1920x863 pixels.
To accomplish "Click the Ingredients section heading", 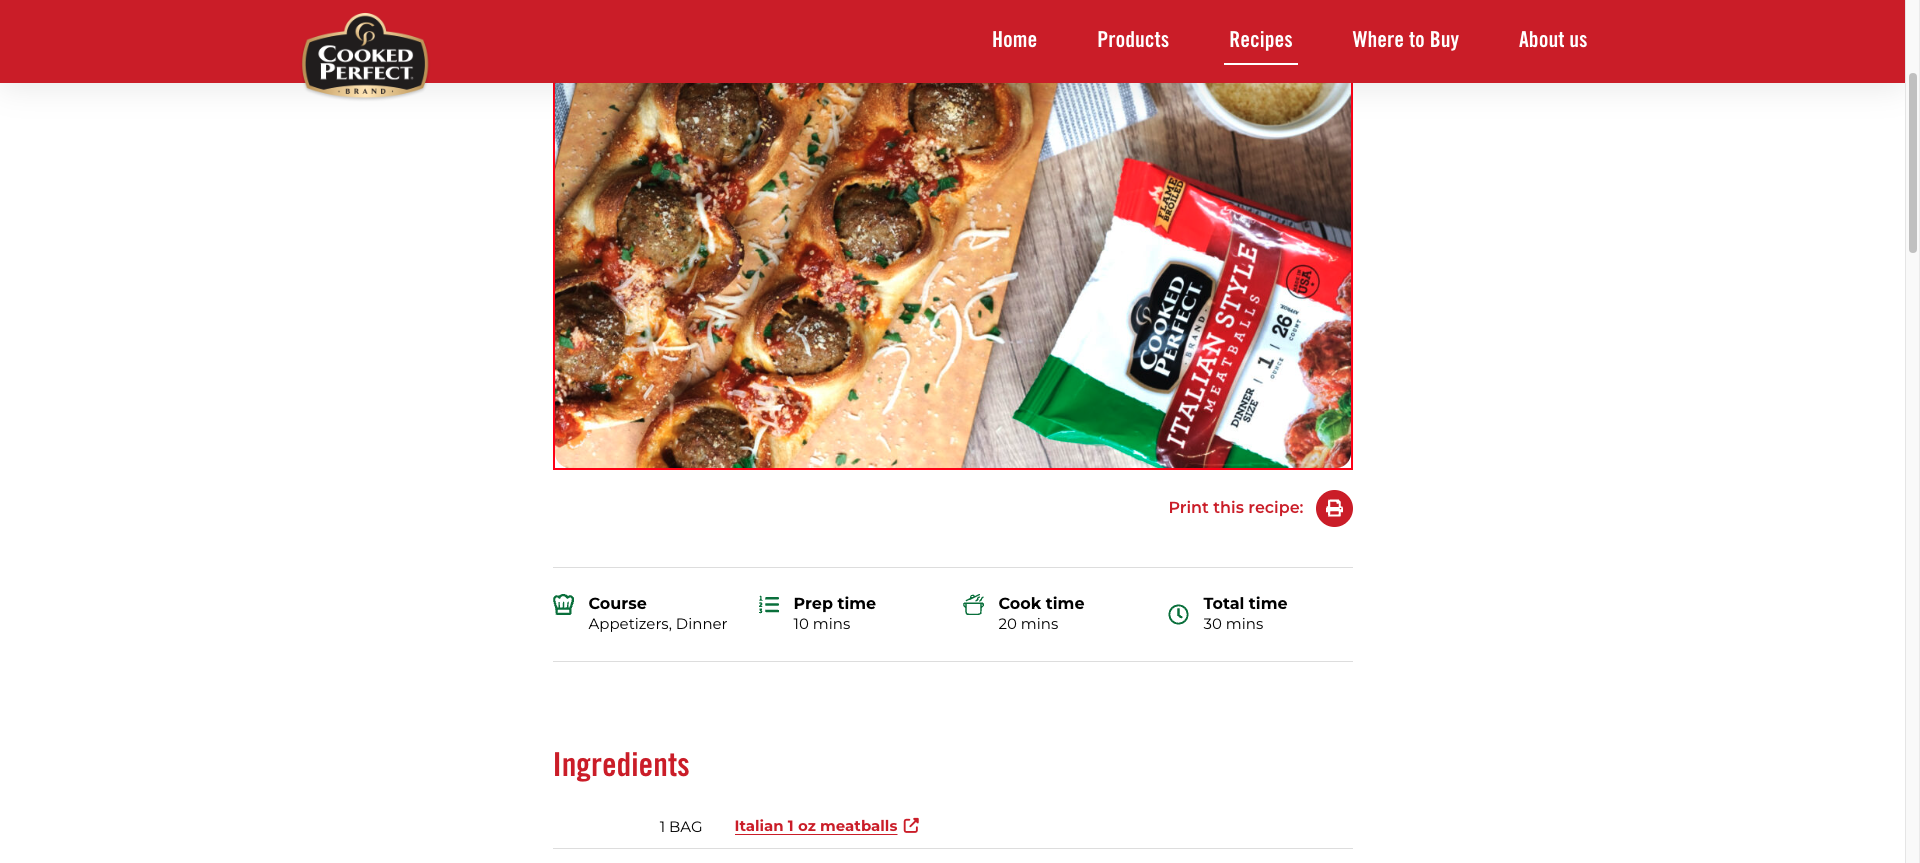I will pos(621,765).
